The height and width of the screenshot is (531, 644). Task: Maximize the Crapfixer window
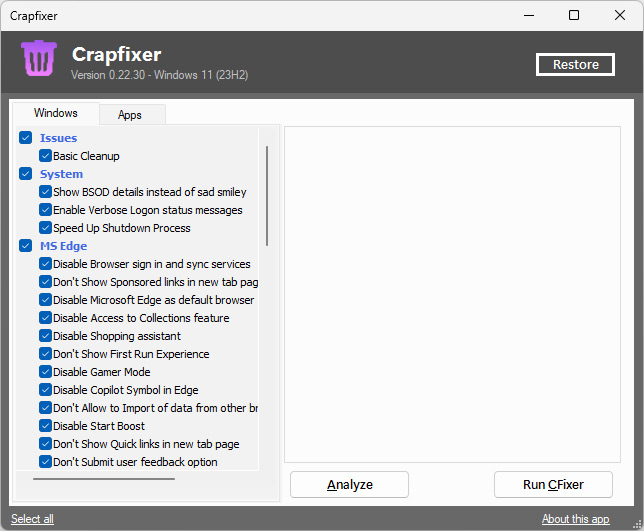(x=574, y=16)
